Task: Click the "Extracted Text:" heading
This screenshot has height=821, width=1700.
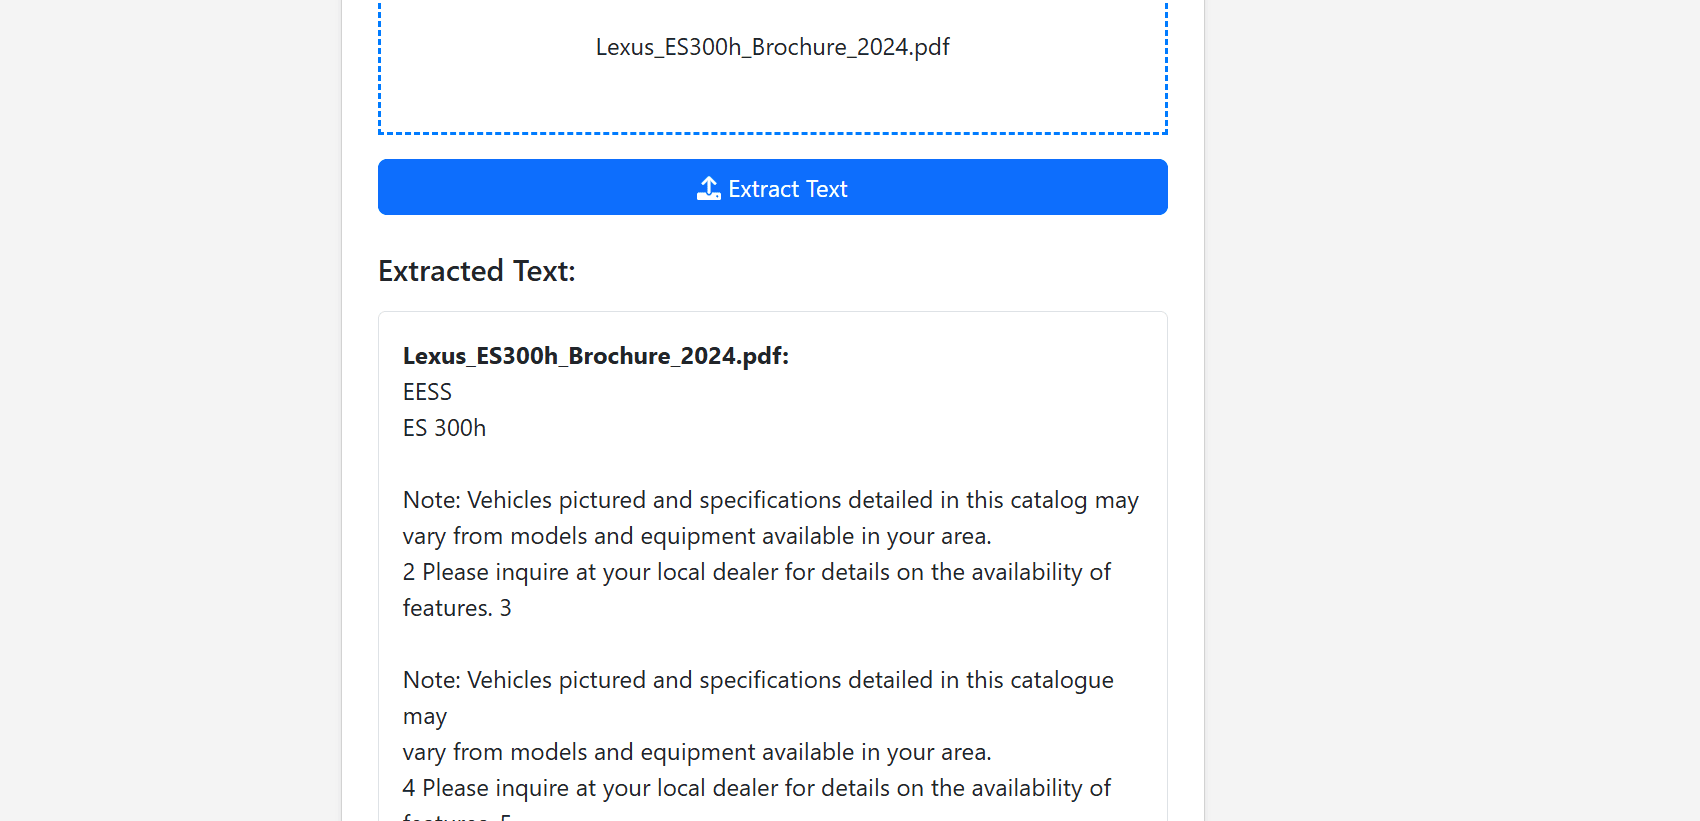Action: pyautogui.click(x=476, y=271)
